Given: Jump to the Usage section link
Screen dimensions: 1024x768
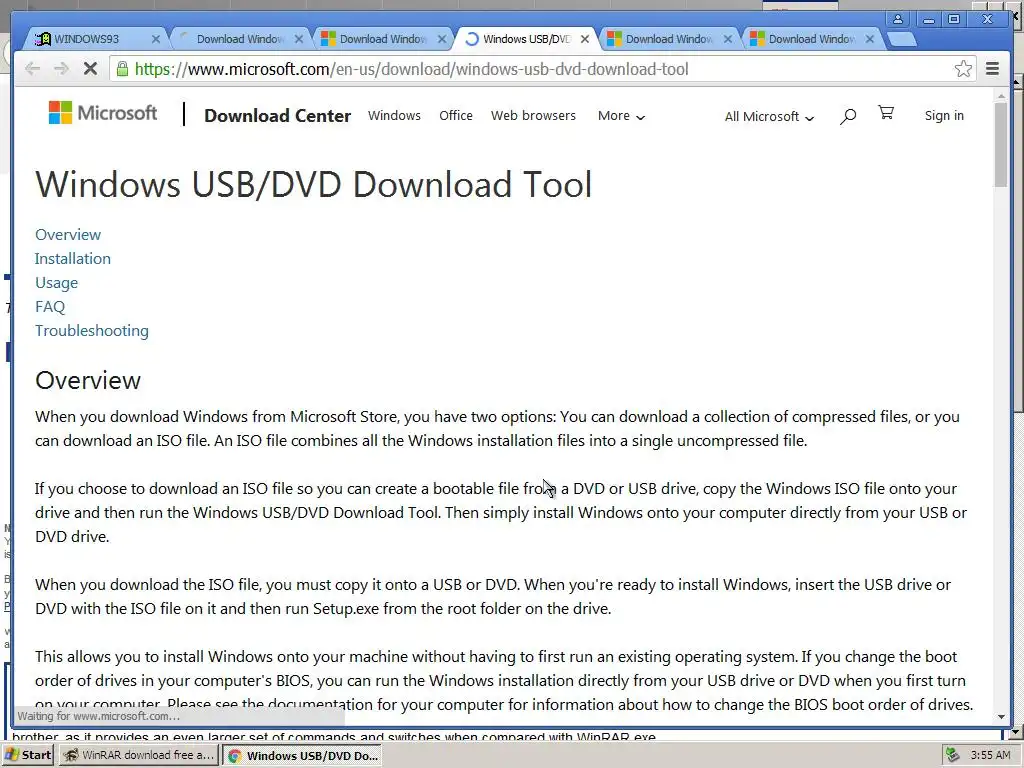Looking at the screenshot, I should pyautogui.click(x=56, y=283).
